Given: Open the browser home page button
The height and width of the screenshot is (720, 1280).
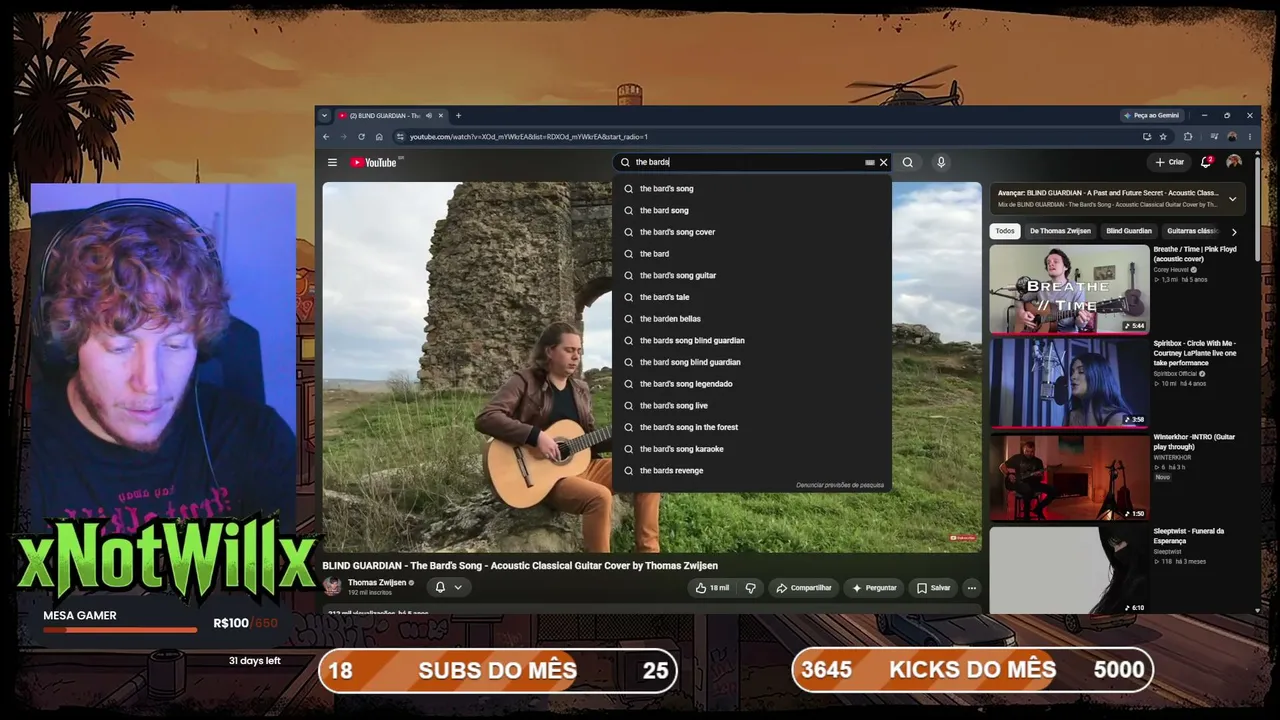Looking at the screenshot, I should pyautogui.click(x=379, y=137).
